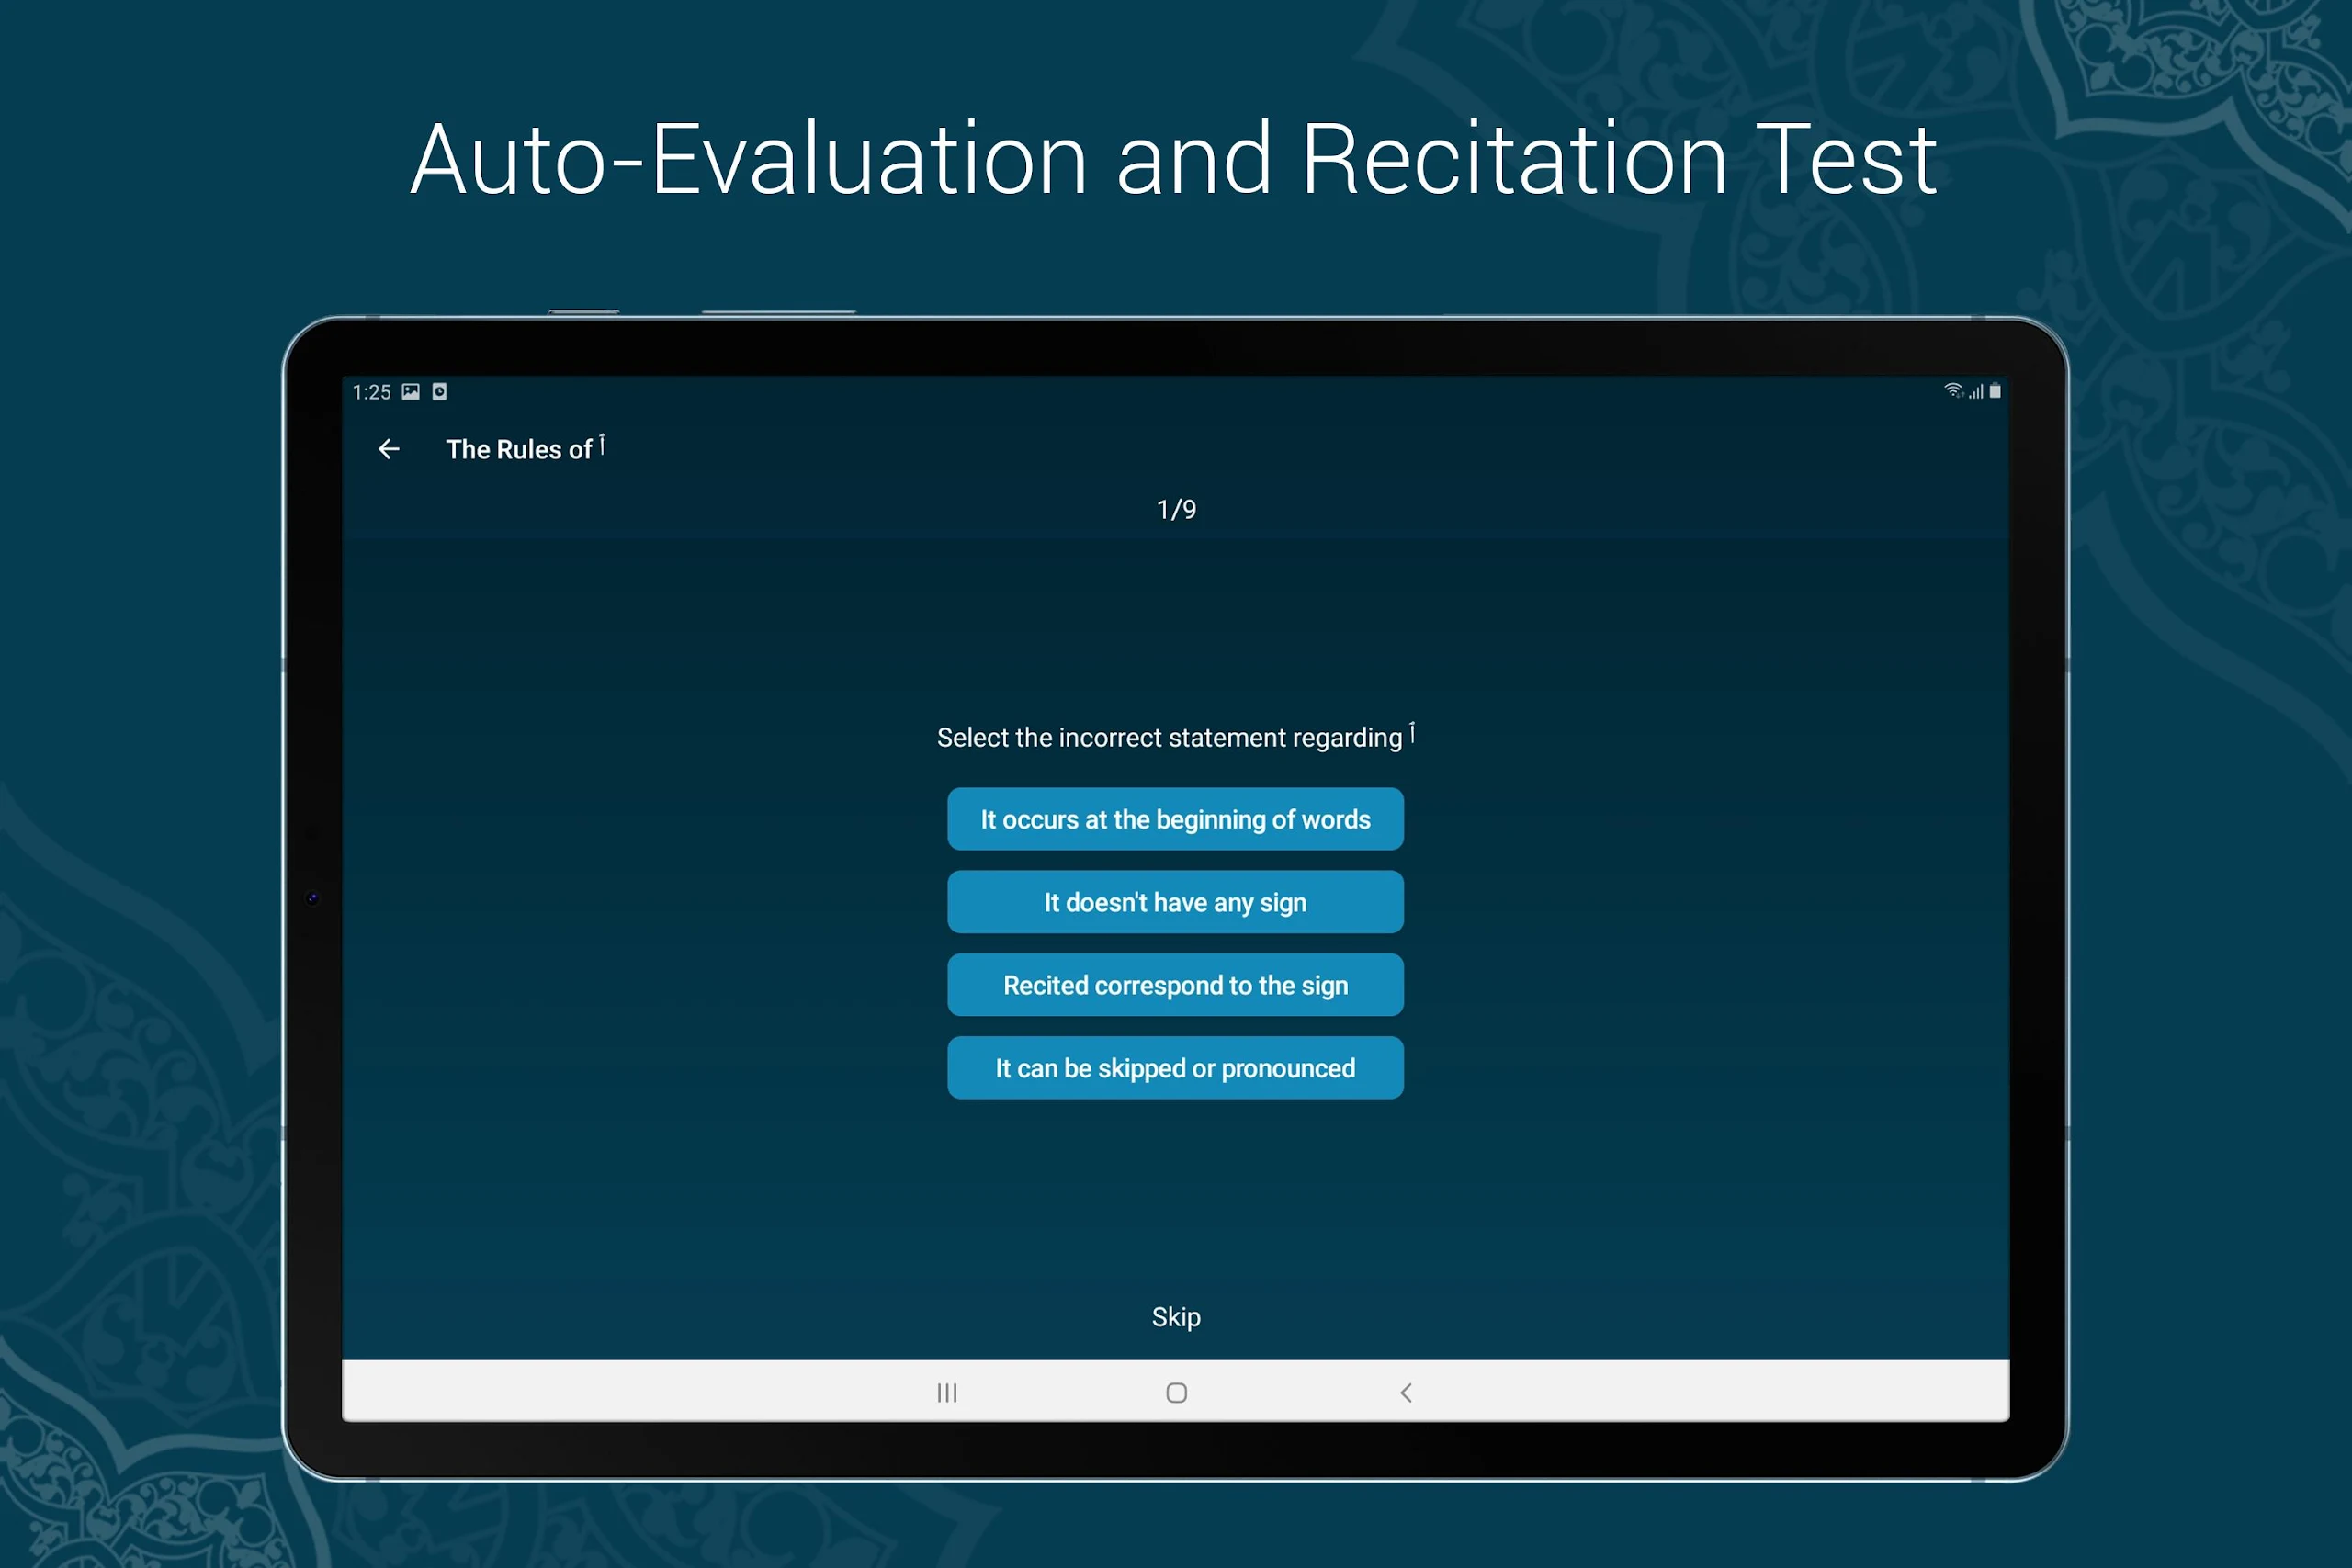Image resolution: width=2352 pixels, height=1568 pixels.
Task: Click the "Auto-Evaluation and Recitation Test" heading
Action: pos(1175,160)
